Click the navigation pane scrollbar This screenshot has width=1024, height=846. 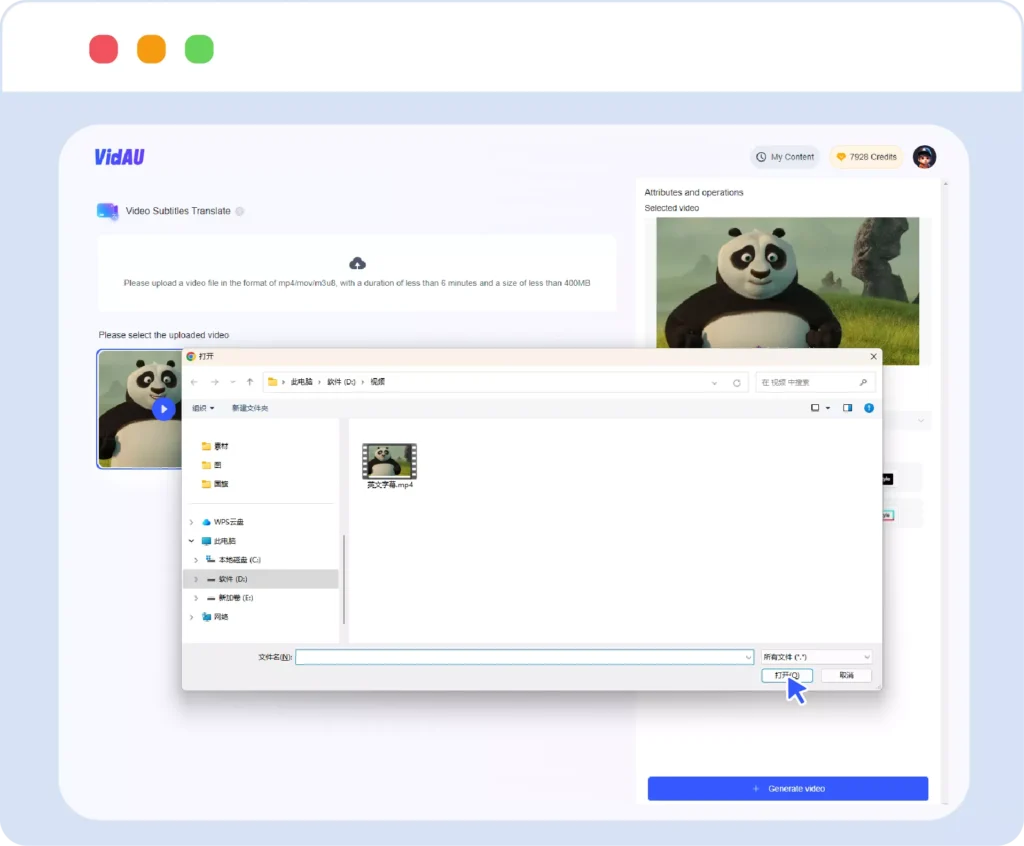point(344,579)
